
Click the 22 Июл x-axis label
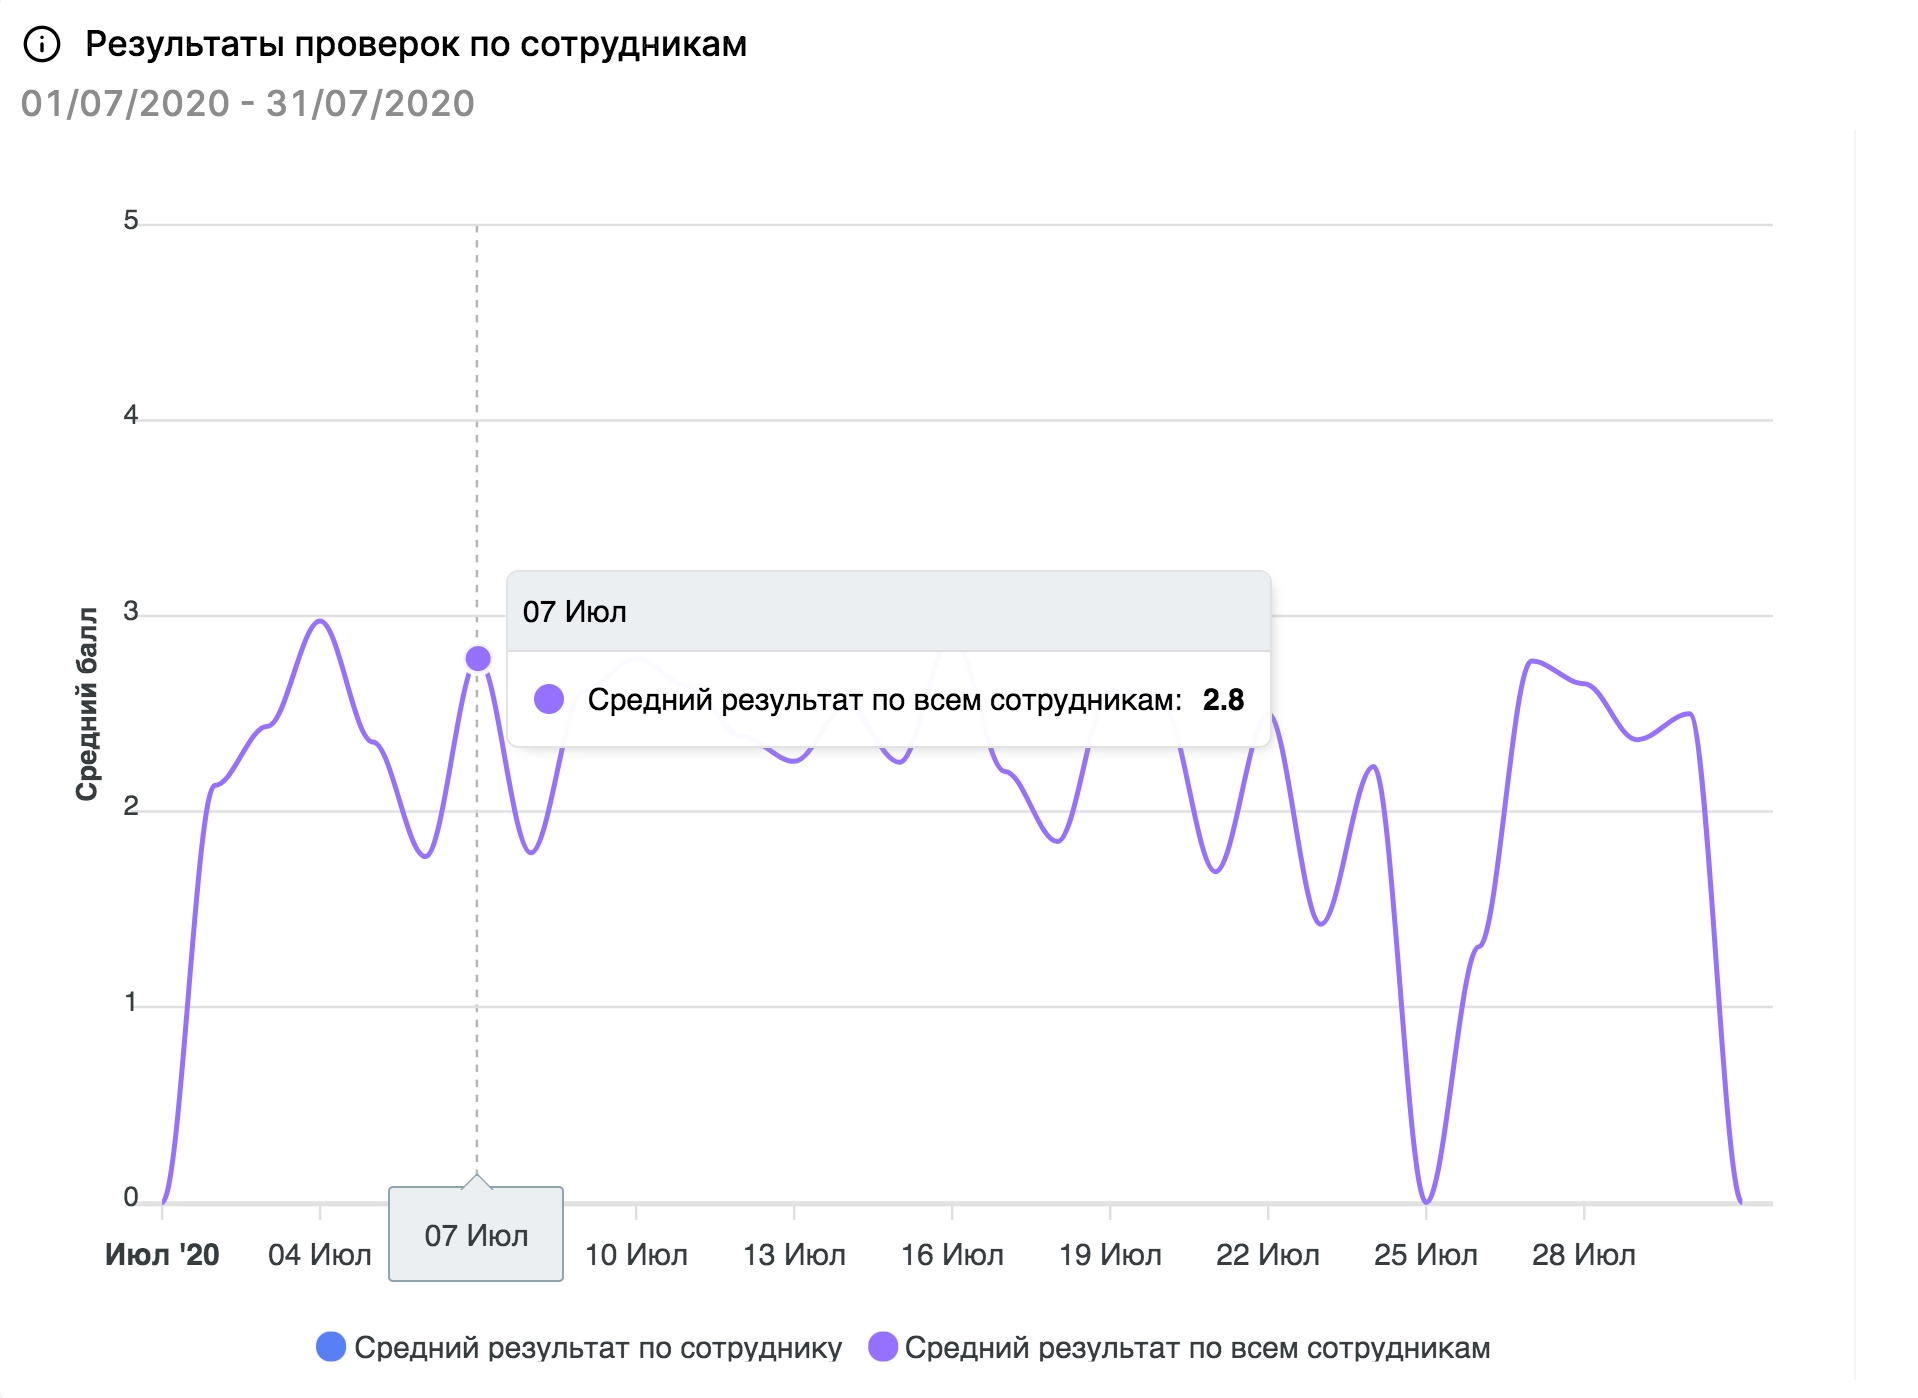[1268, 1254]
